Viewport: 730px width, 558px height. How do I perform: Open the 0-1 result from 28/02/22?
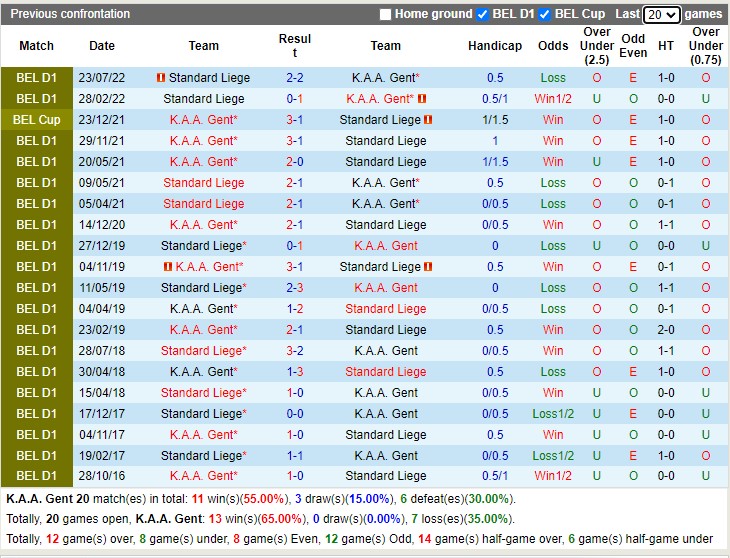coord(295,99)
